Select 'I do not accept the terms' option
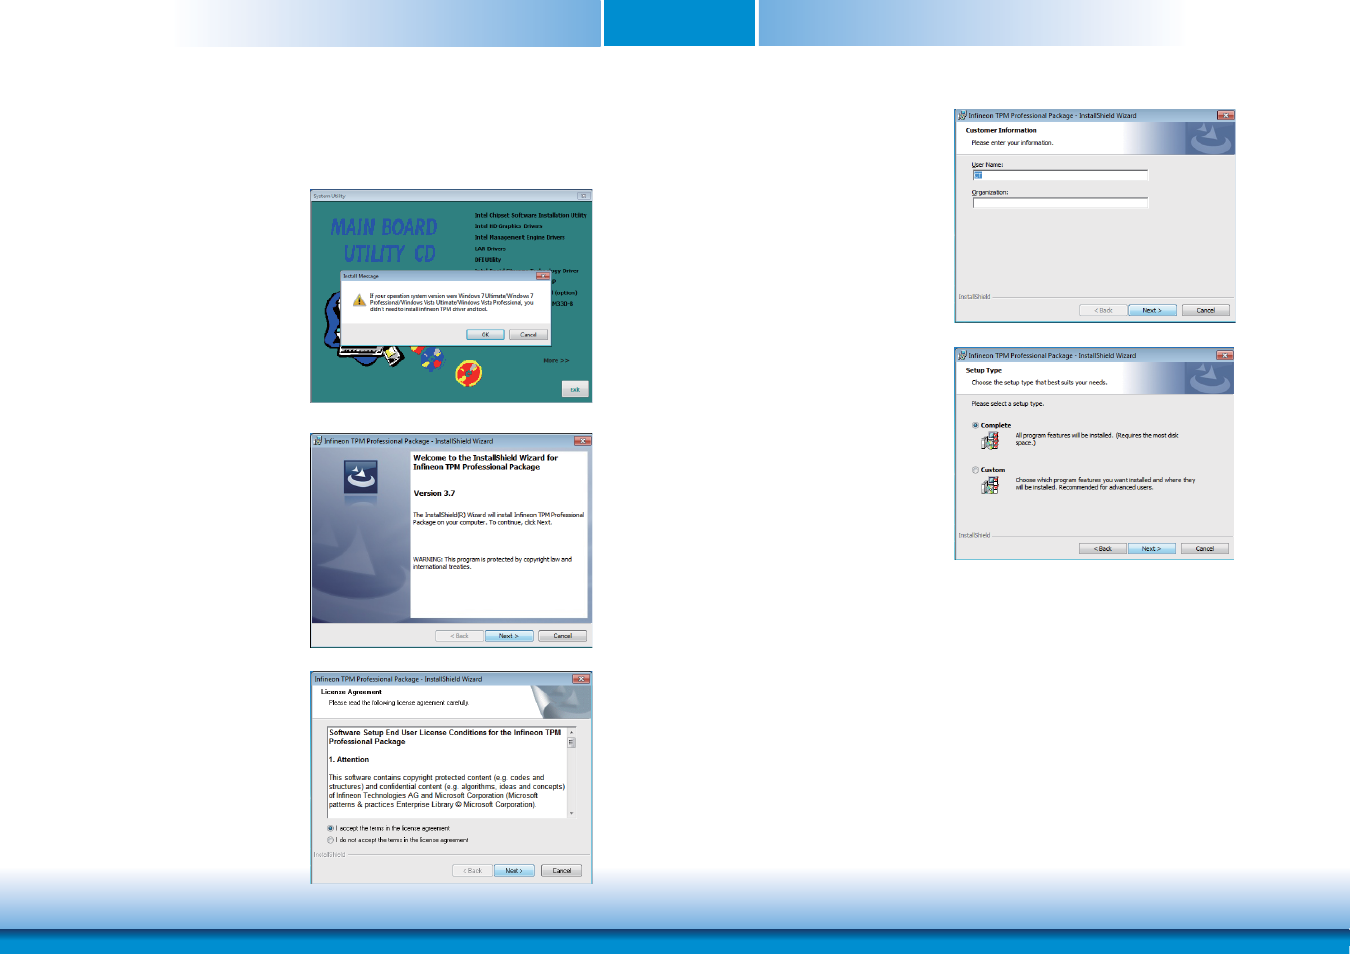The image size is (1350, 954). coord(398,840)
